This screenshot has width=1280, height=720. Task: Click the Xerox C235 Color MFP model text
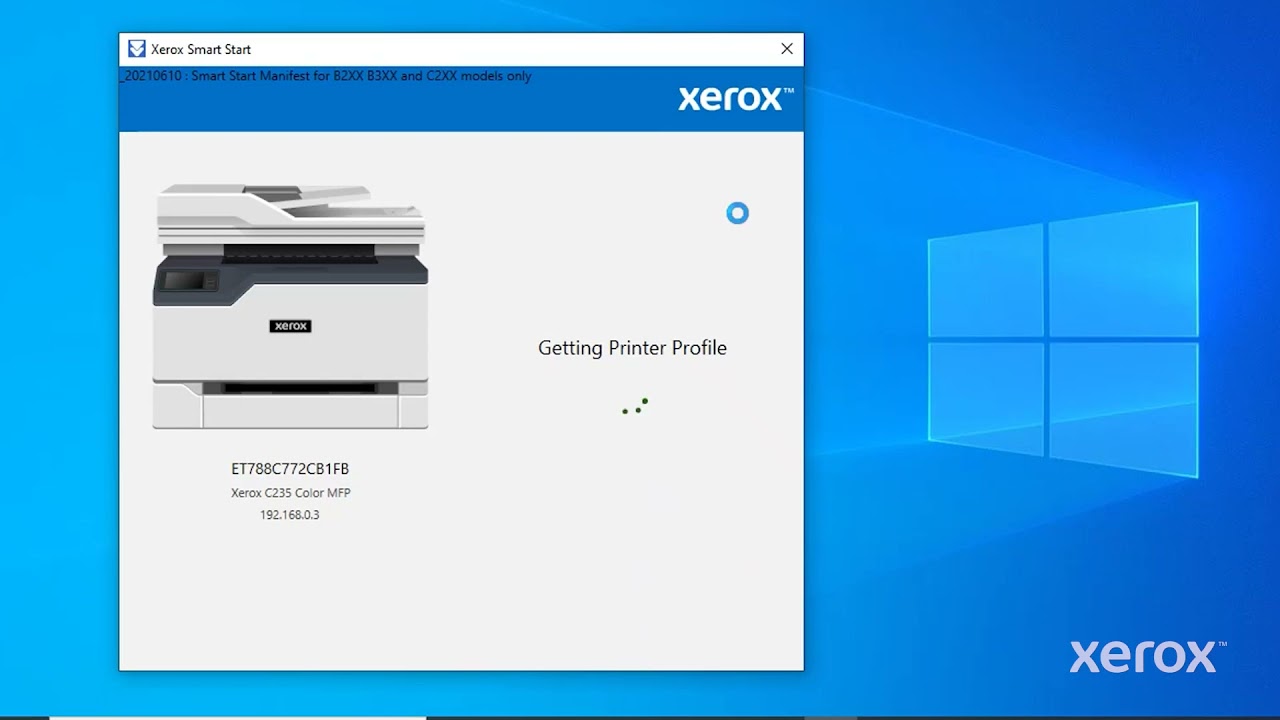[290, 493]
